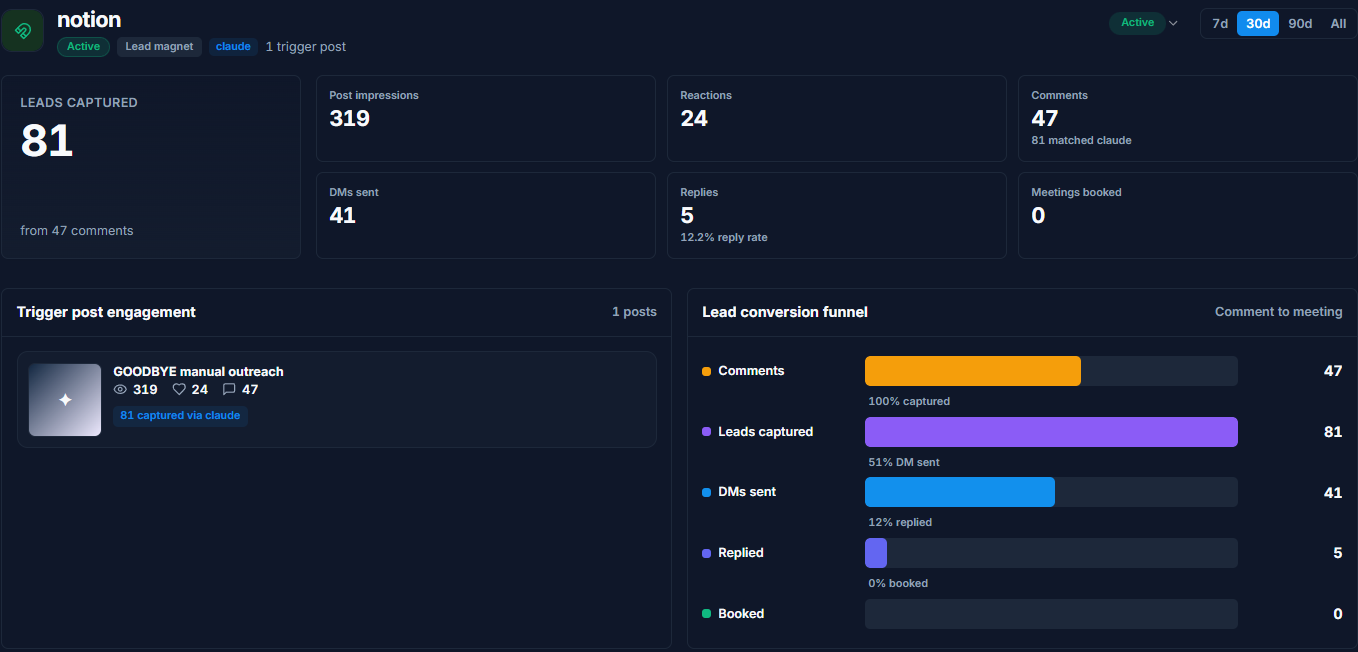The image size is (1358, 652).
Task: Click the green Active badge under the title
Action: pyautogui.click(x=84, y=47)
